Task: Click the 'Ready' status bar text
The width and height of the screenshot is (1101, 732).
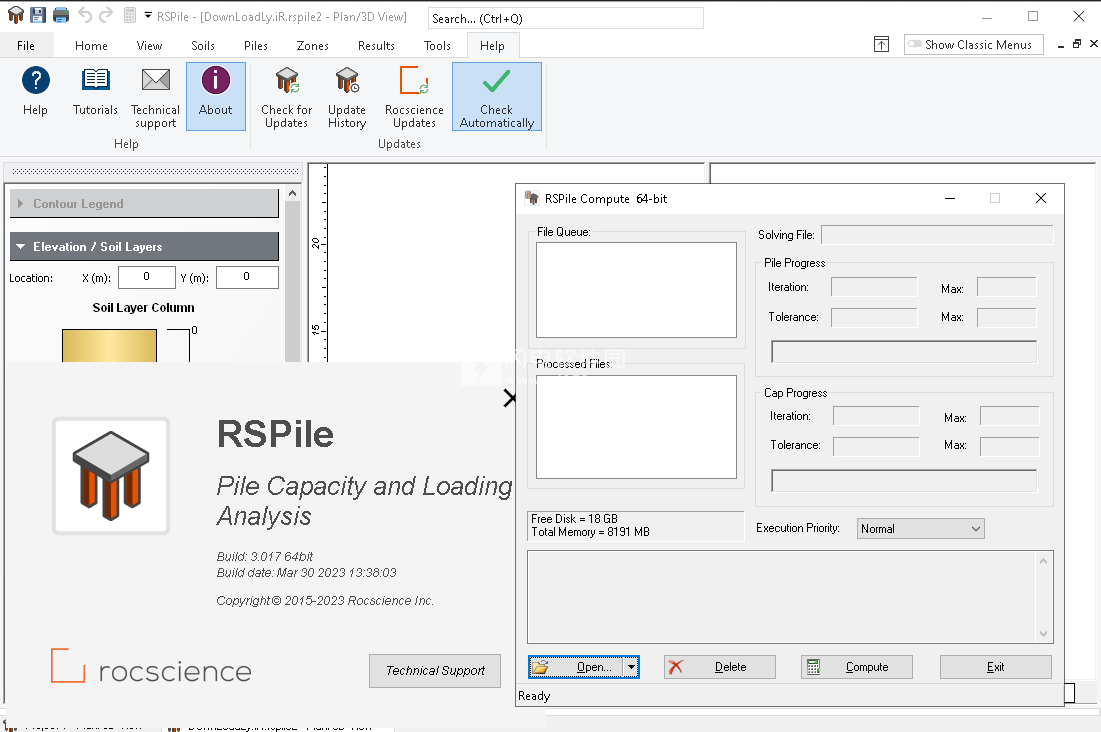Action: (534, 696)
